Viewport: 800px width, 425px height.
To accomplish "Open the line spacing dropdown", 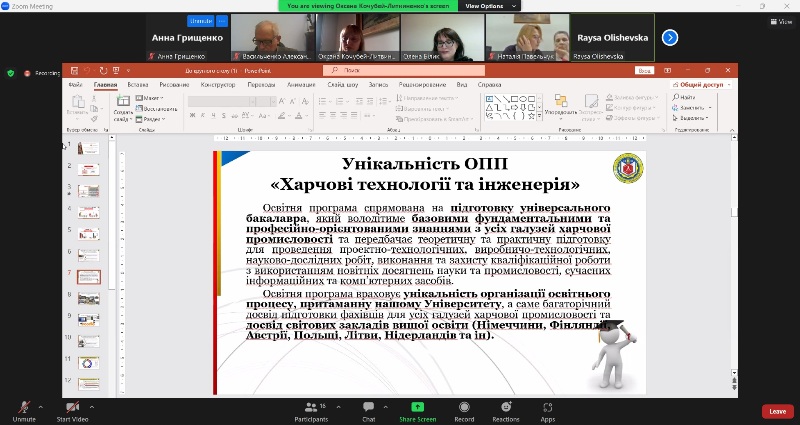I will coord(386,102).
